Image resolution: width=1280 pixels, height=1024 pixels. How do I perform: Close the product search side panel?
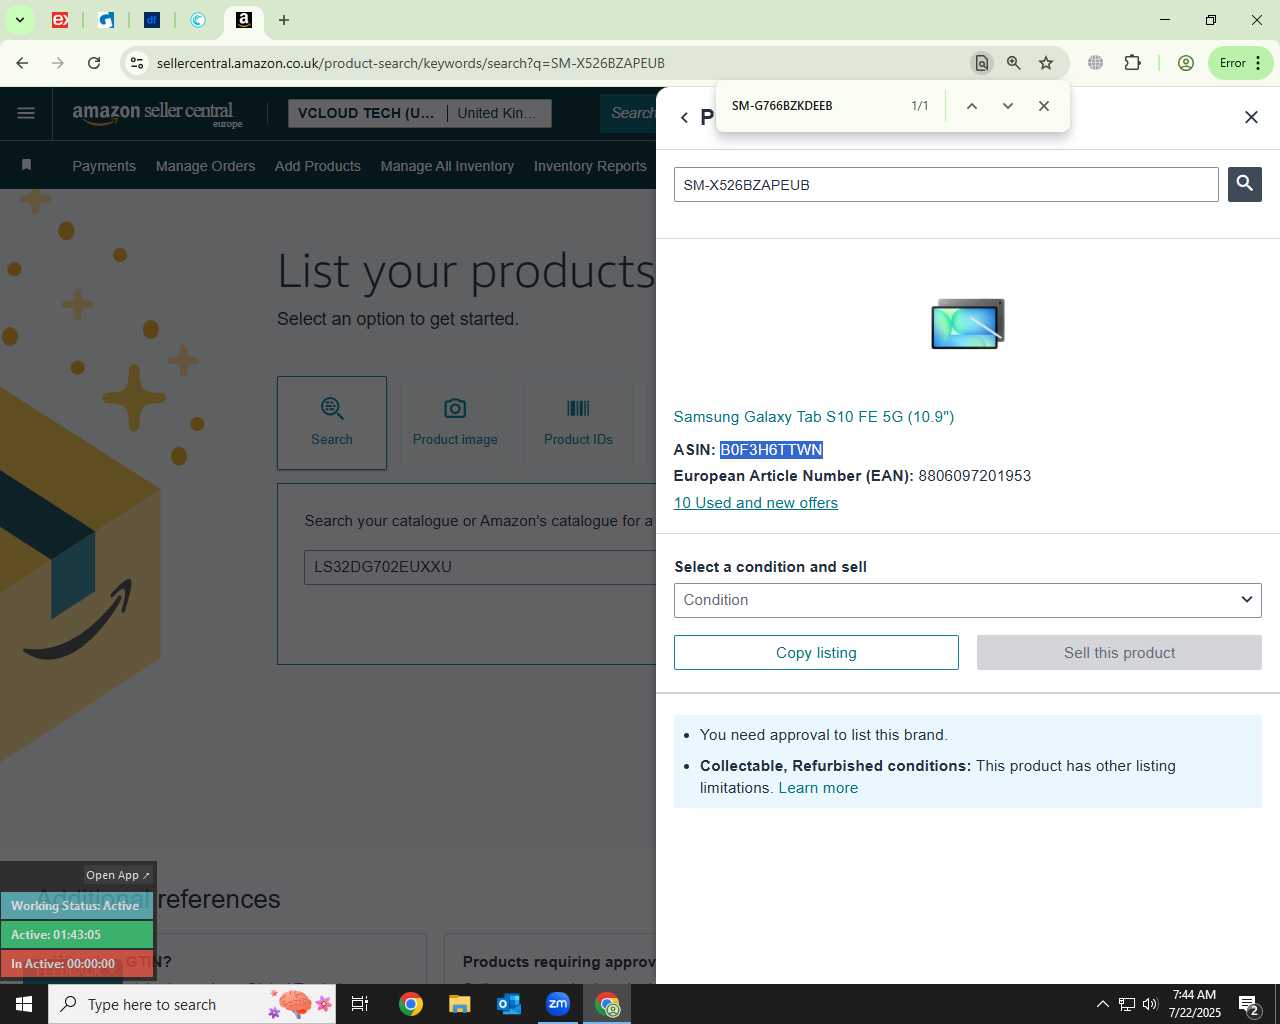1251,118
